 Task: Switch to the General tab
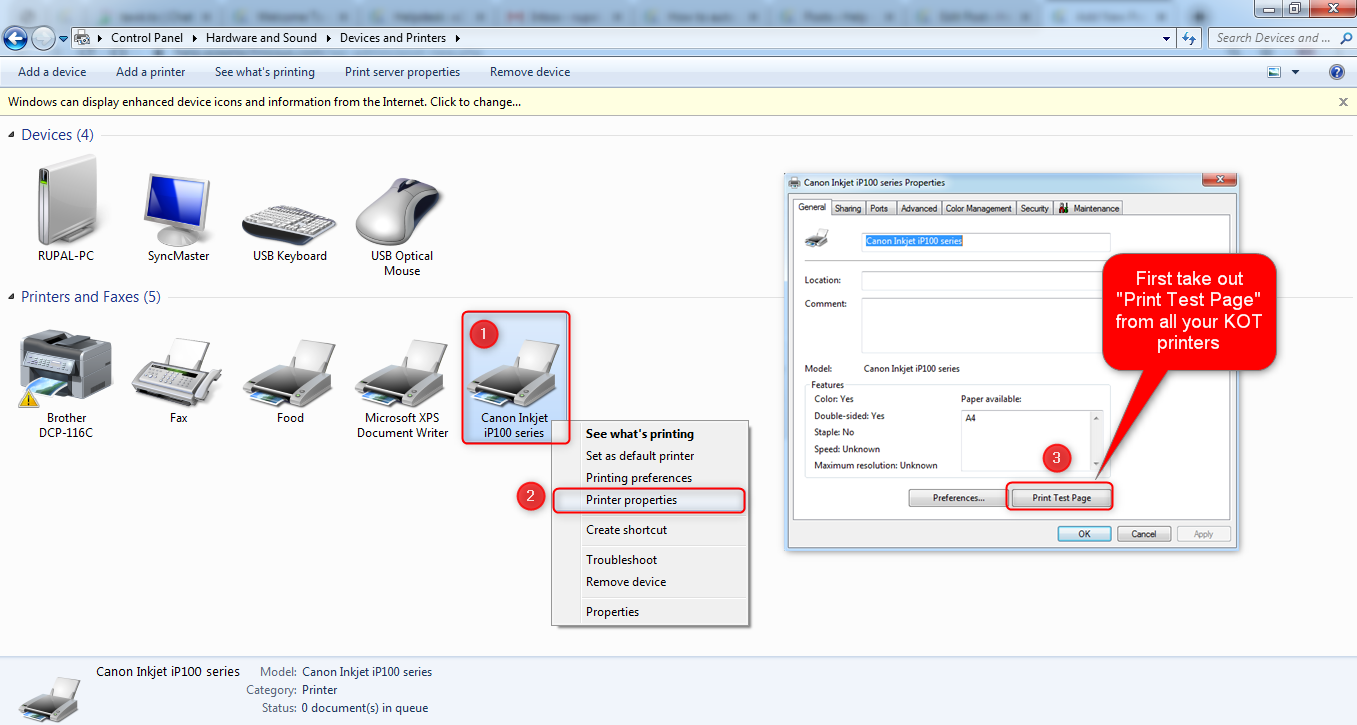pos(812,207)
